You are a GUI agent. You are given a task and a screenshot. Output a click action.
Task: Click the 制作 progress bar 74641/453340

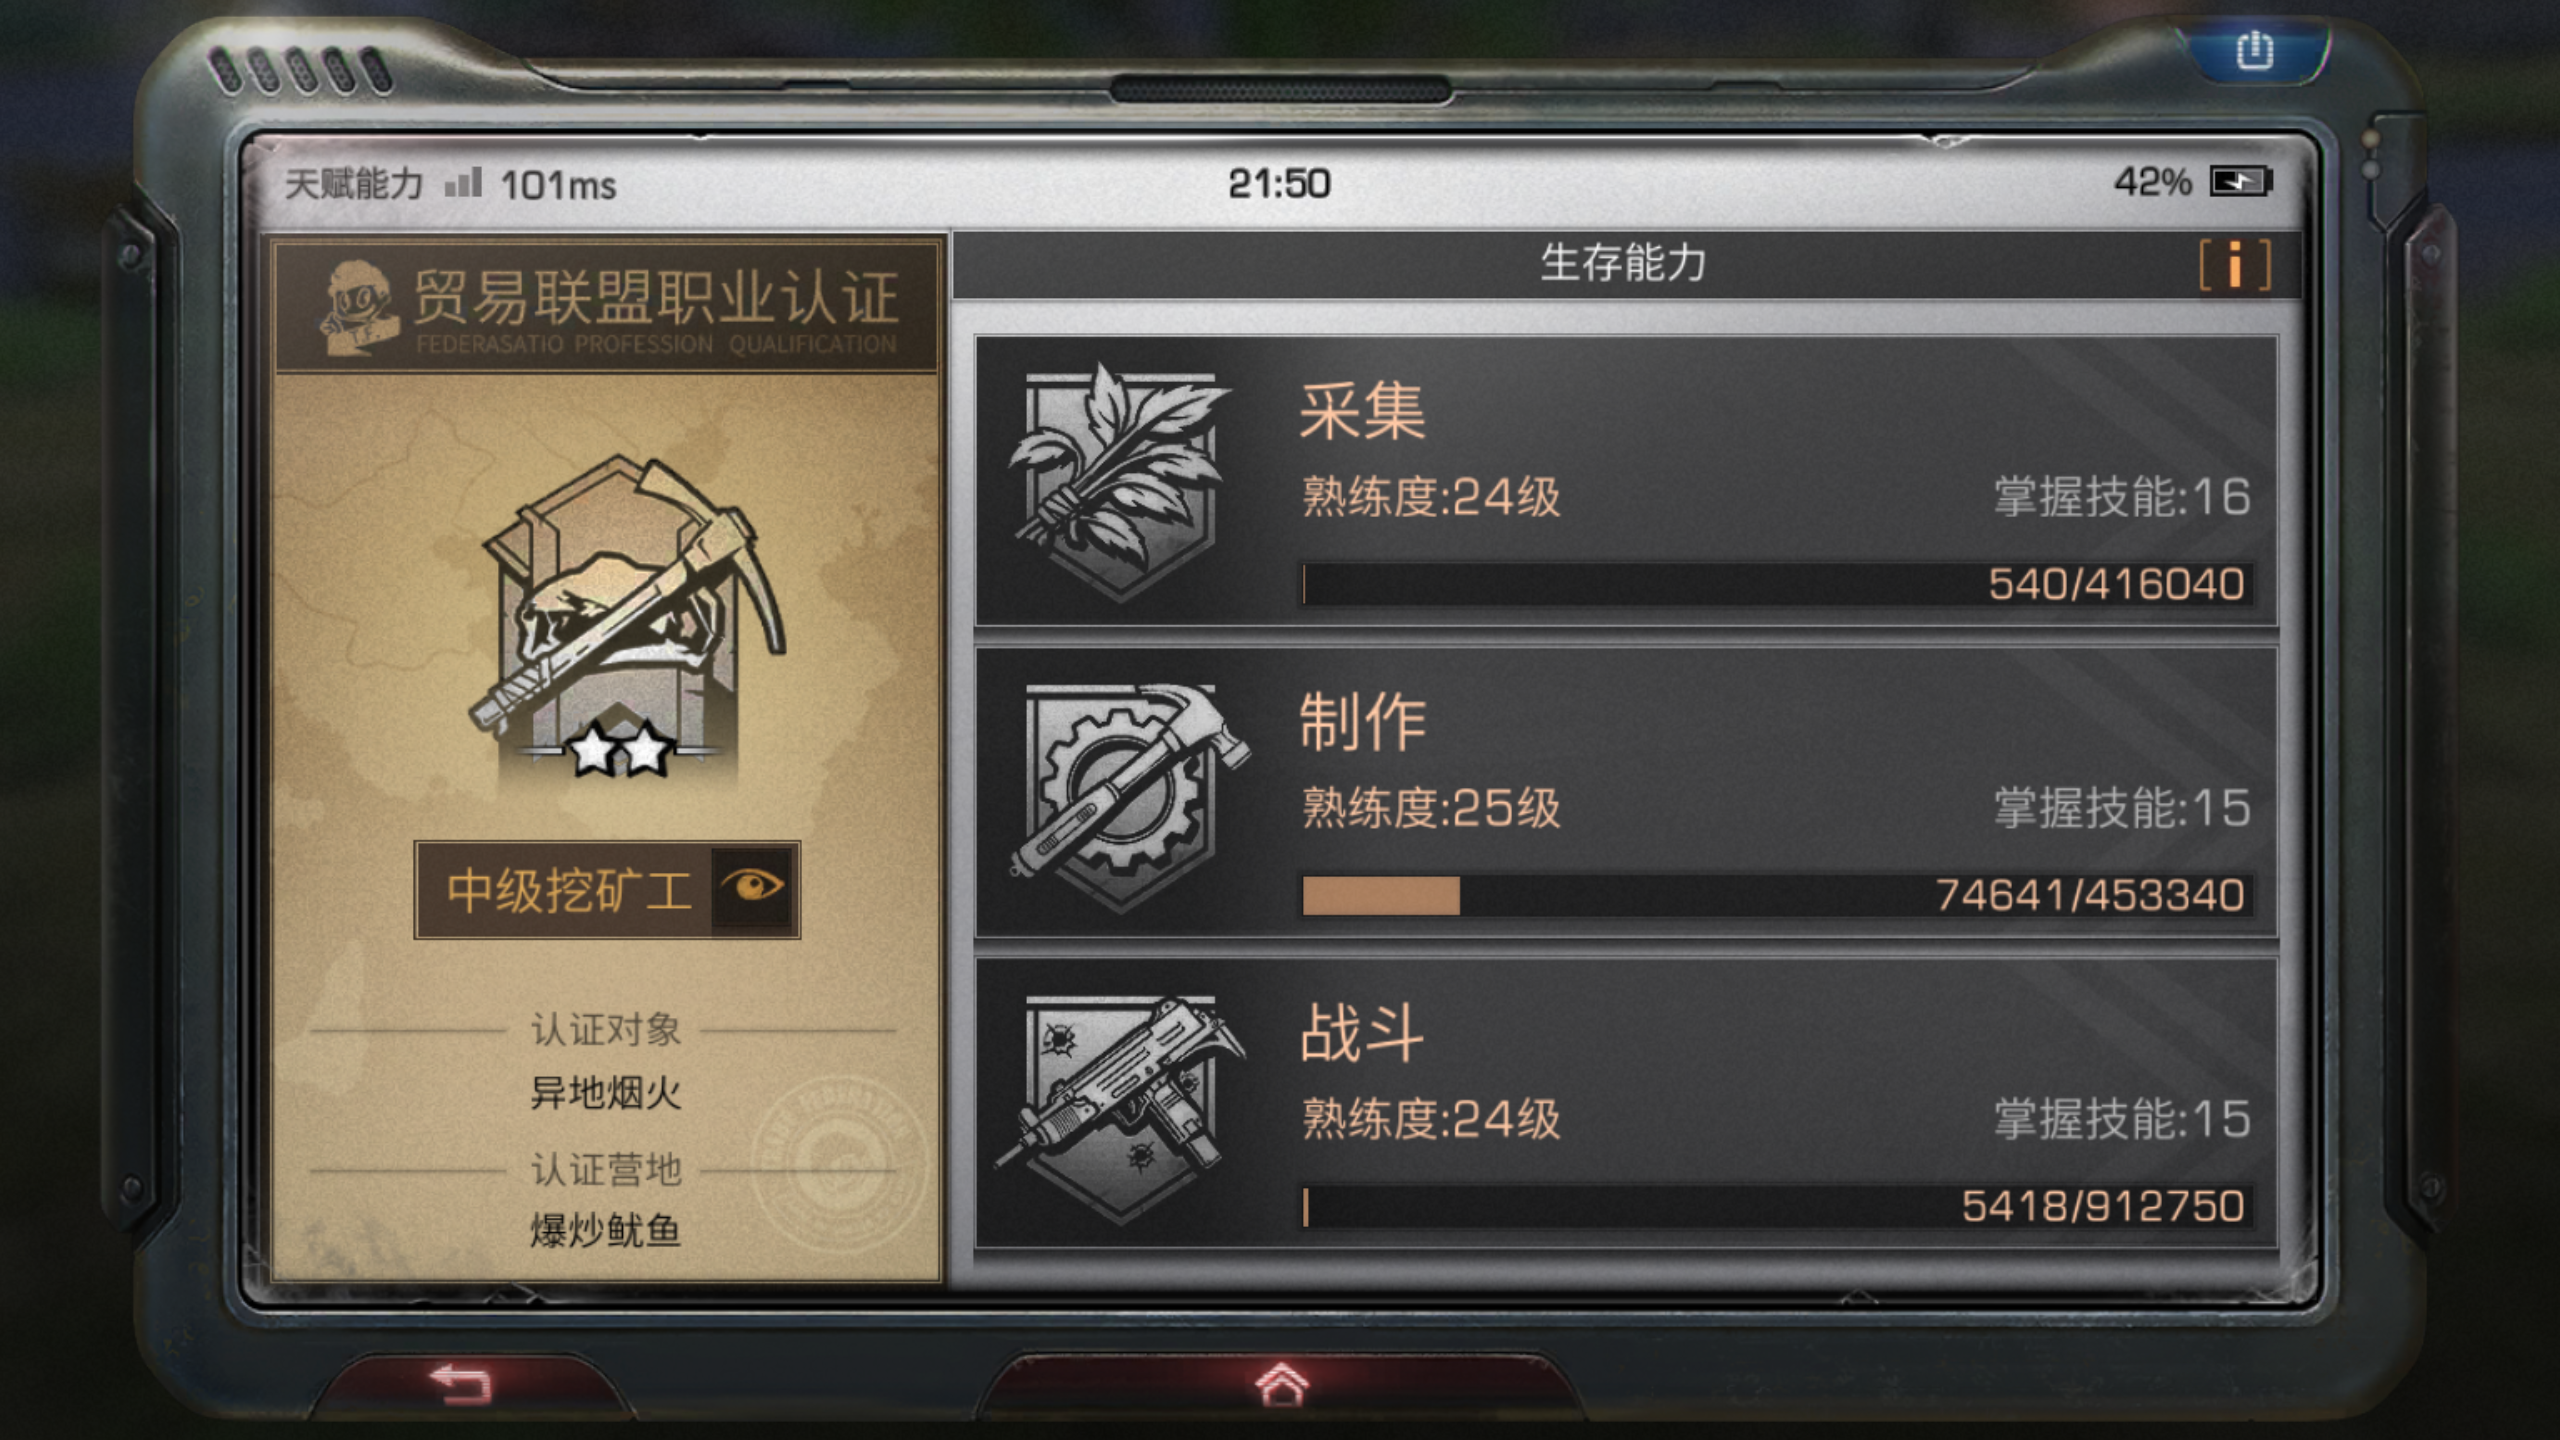point(1775,895)
